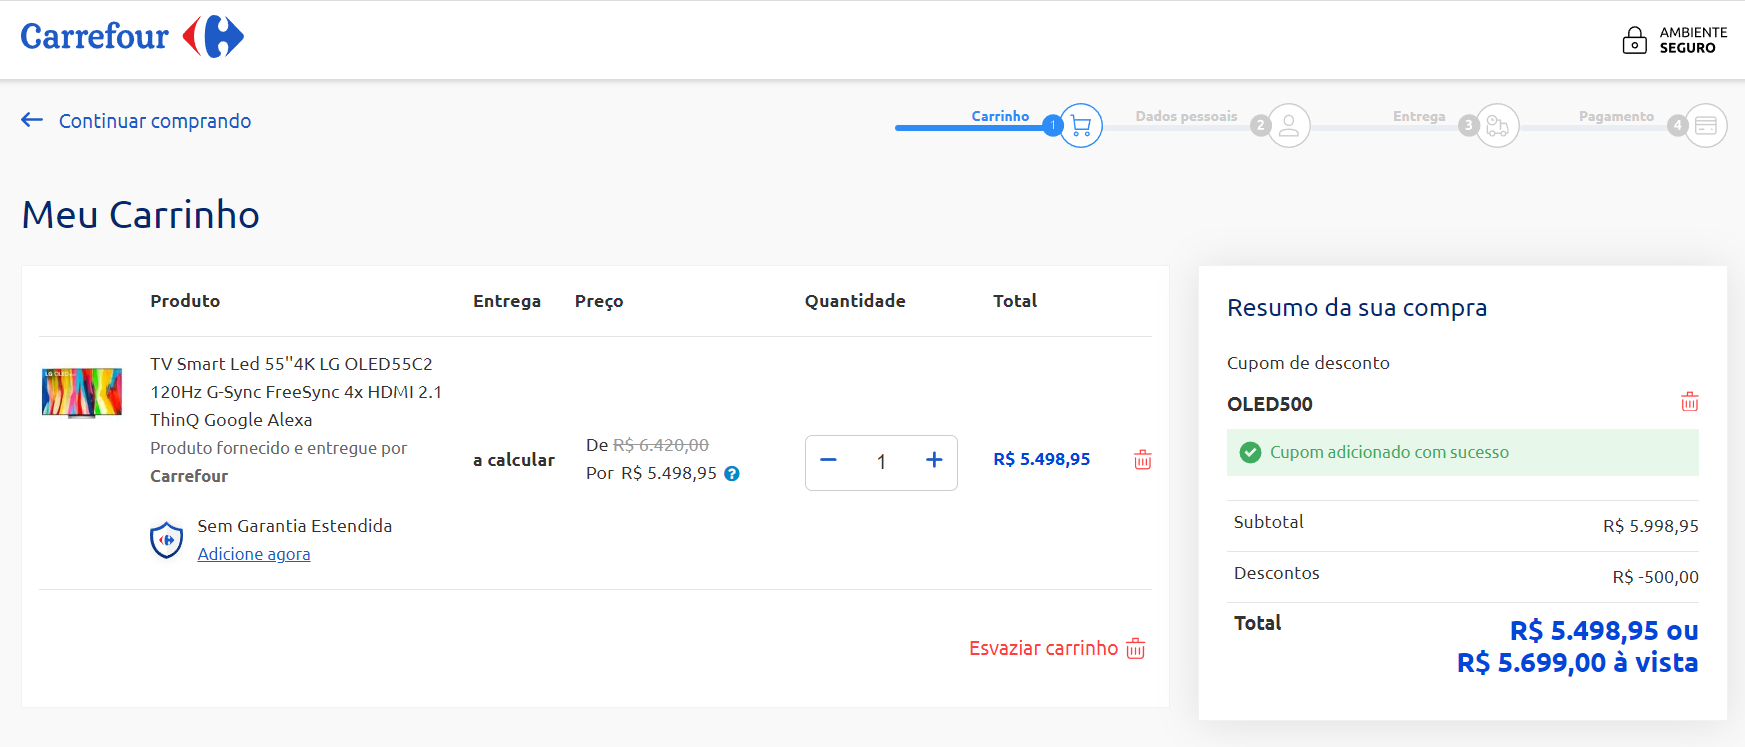Click Adicione agora warranty link
This screenshot has height=747, width=1745.
tap(254, 554)
